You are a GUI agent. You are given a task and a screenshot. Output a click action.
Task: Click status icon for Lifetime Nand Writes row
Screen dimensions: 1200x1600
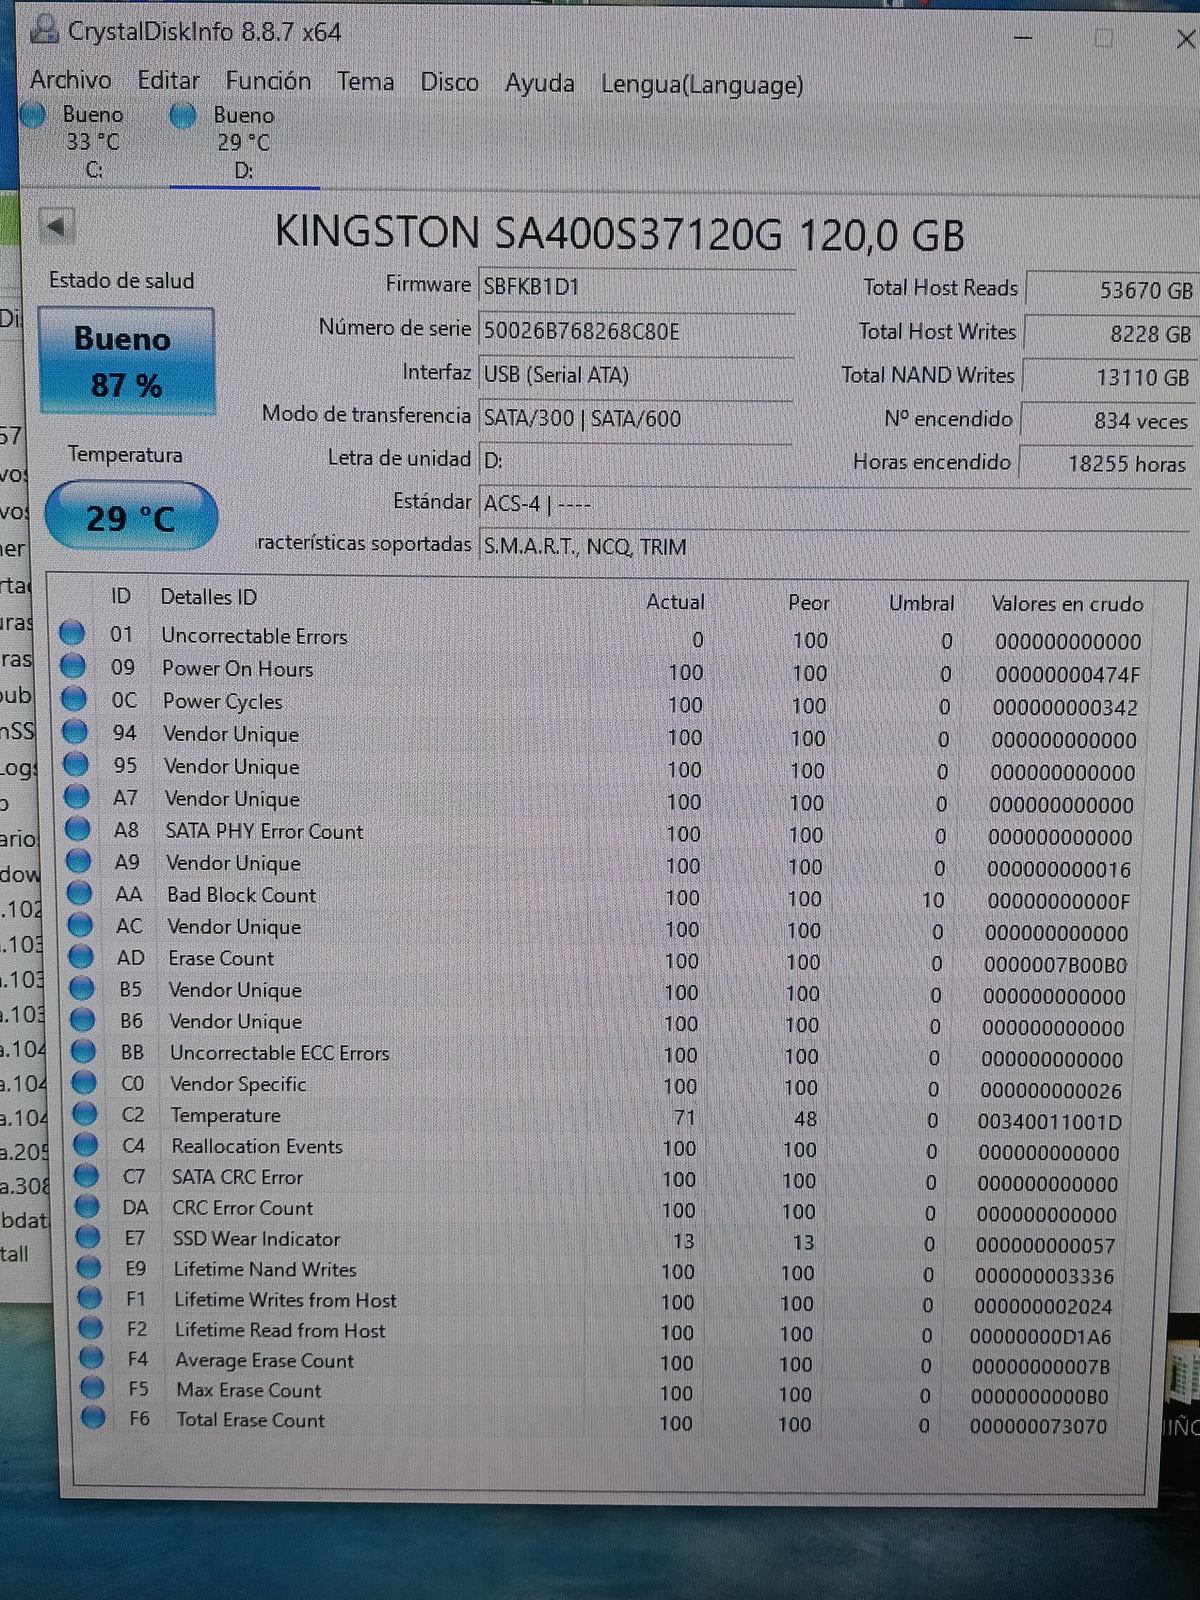click(x=90, y=1267)
